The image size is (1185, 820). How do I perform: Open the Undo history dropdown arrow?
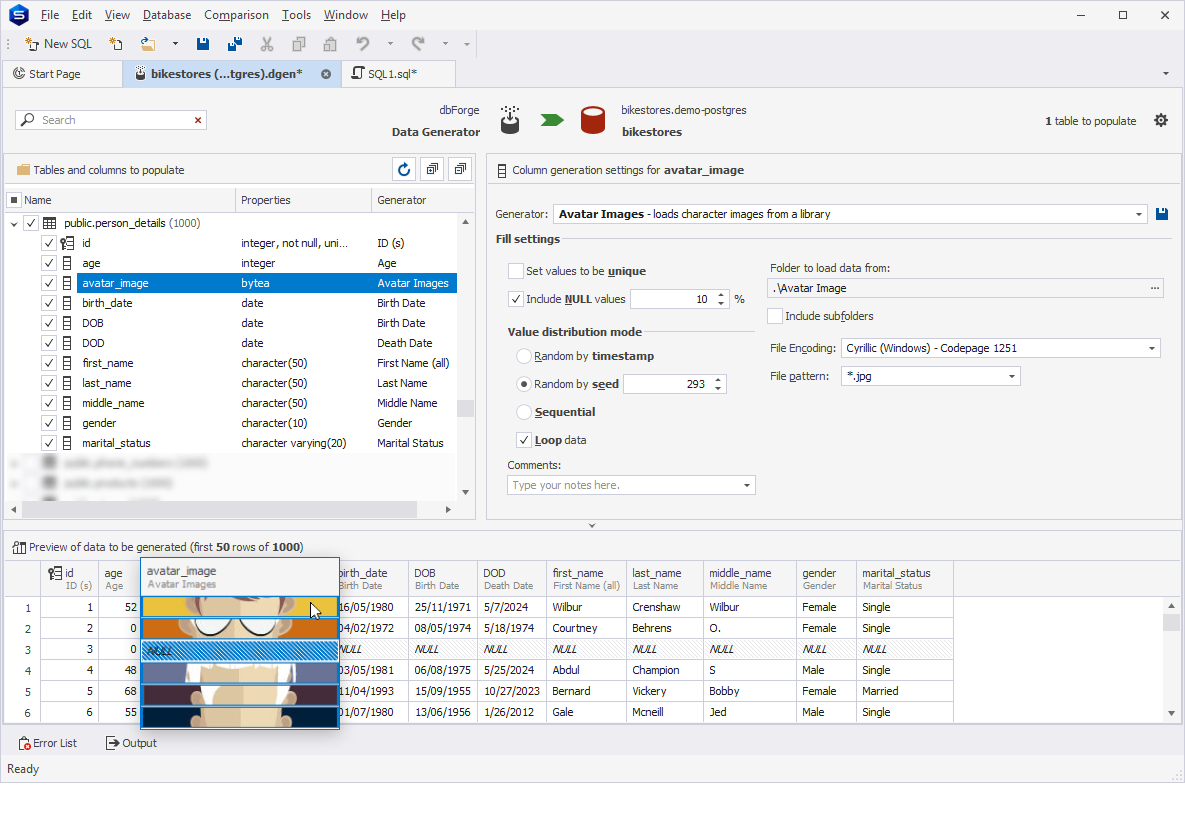[390, 44]
